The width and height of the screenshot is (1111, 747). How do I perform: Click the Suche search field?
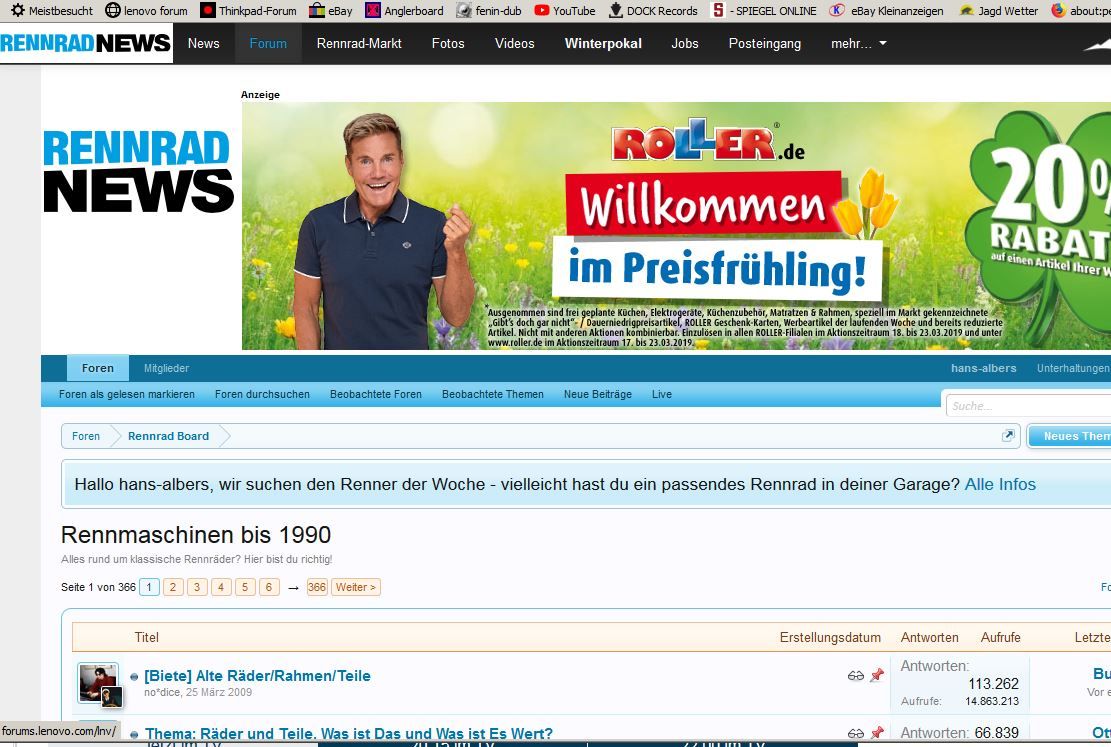[x=1025, y=406]
